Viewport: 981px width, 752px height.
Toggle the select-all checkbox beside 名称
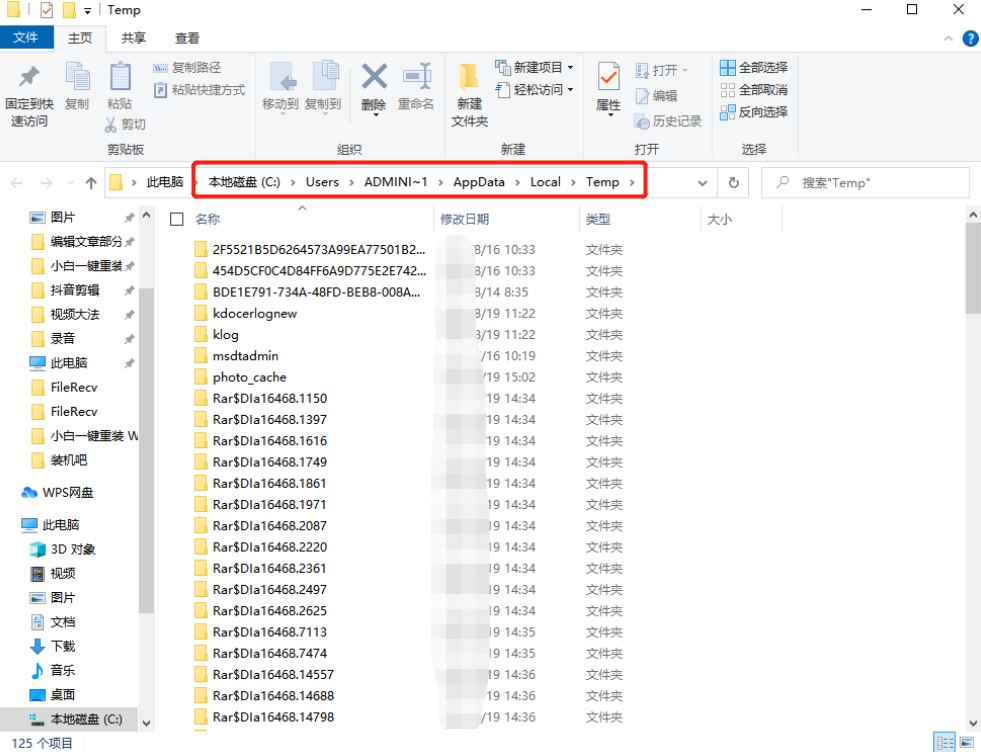177,219
